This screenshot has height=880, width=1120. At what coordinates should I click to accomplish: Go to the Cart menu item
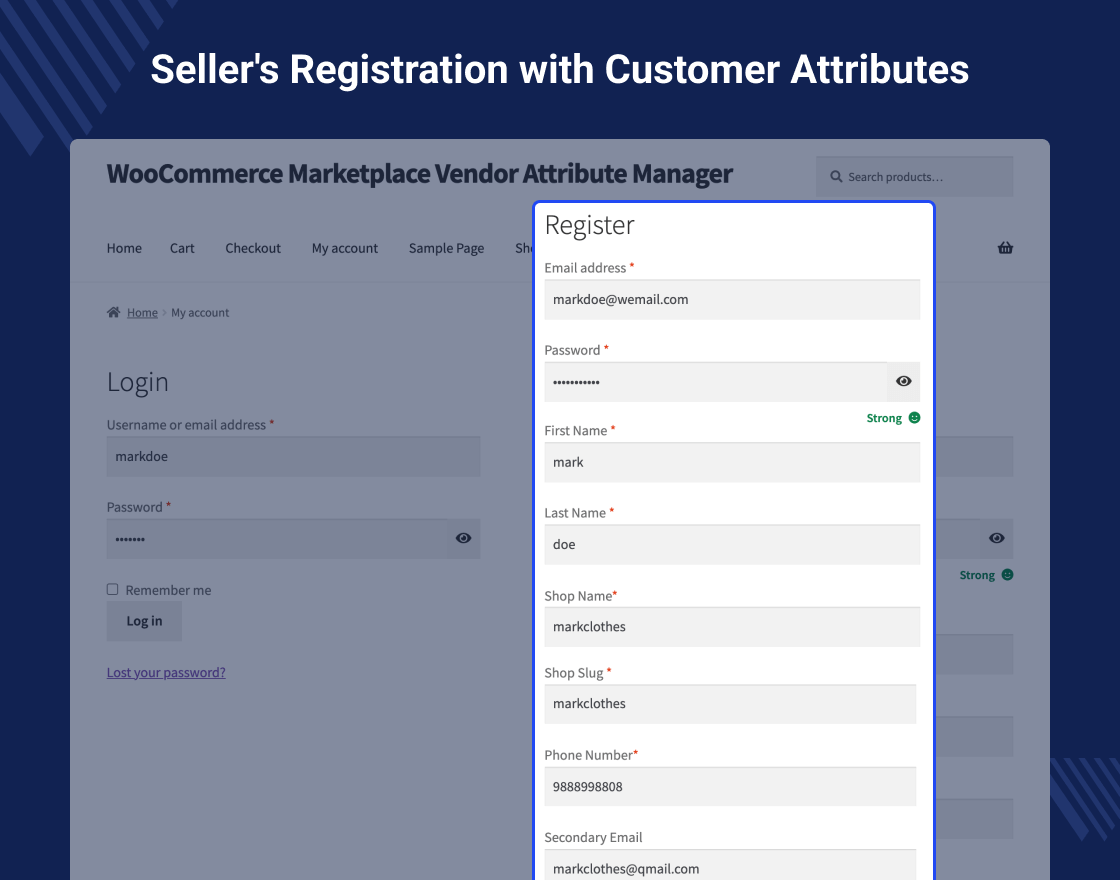182,248
